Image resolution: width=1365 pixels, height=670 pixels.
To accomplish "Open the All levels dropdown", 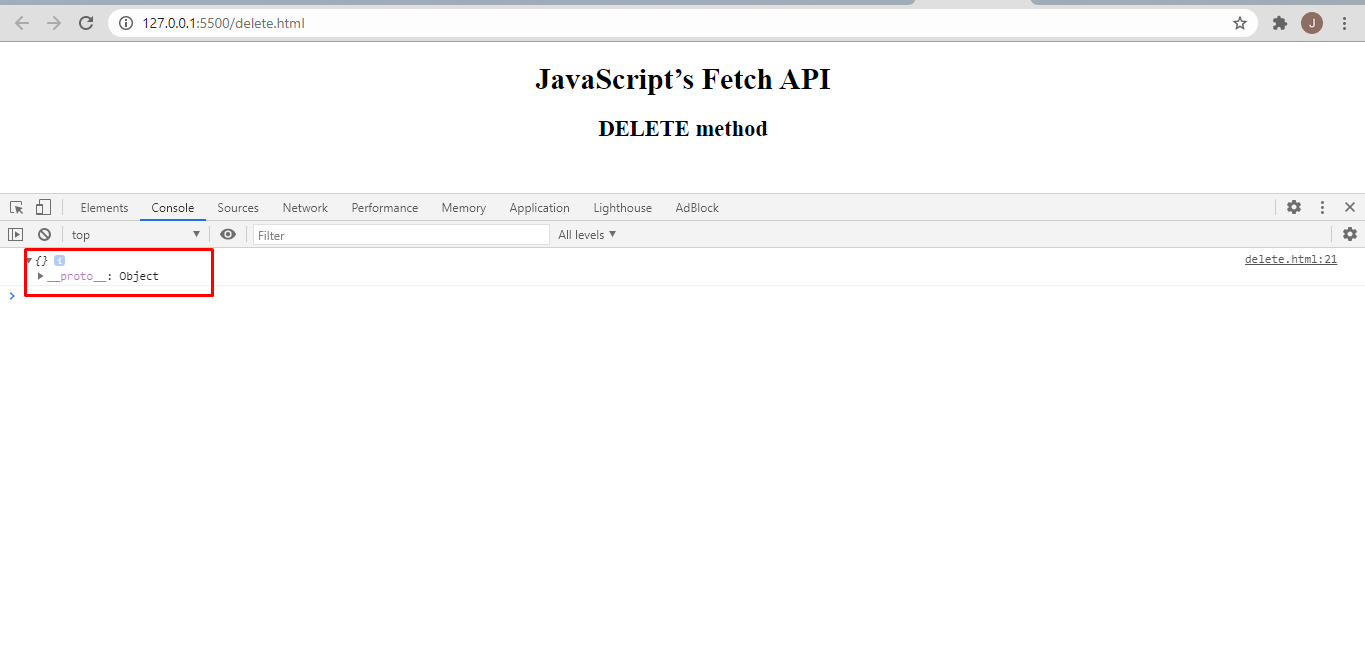I will coord(586,233).
